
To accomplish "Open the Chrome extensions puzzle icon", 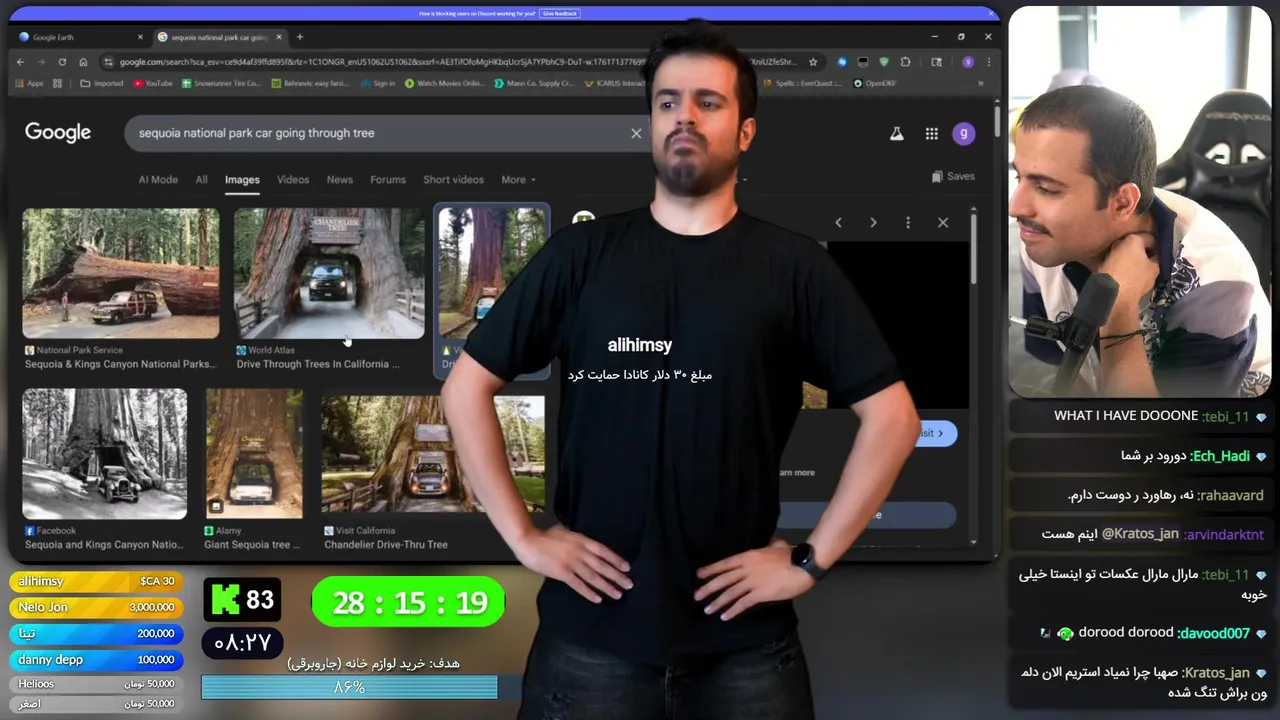I will pos(905,62).
